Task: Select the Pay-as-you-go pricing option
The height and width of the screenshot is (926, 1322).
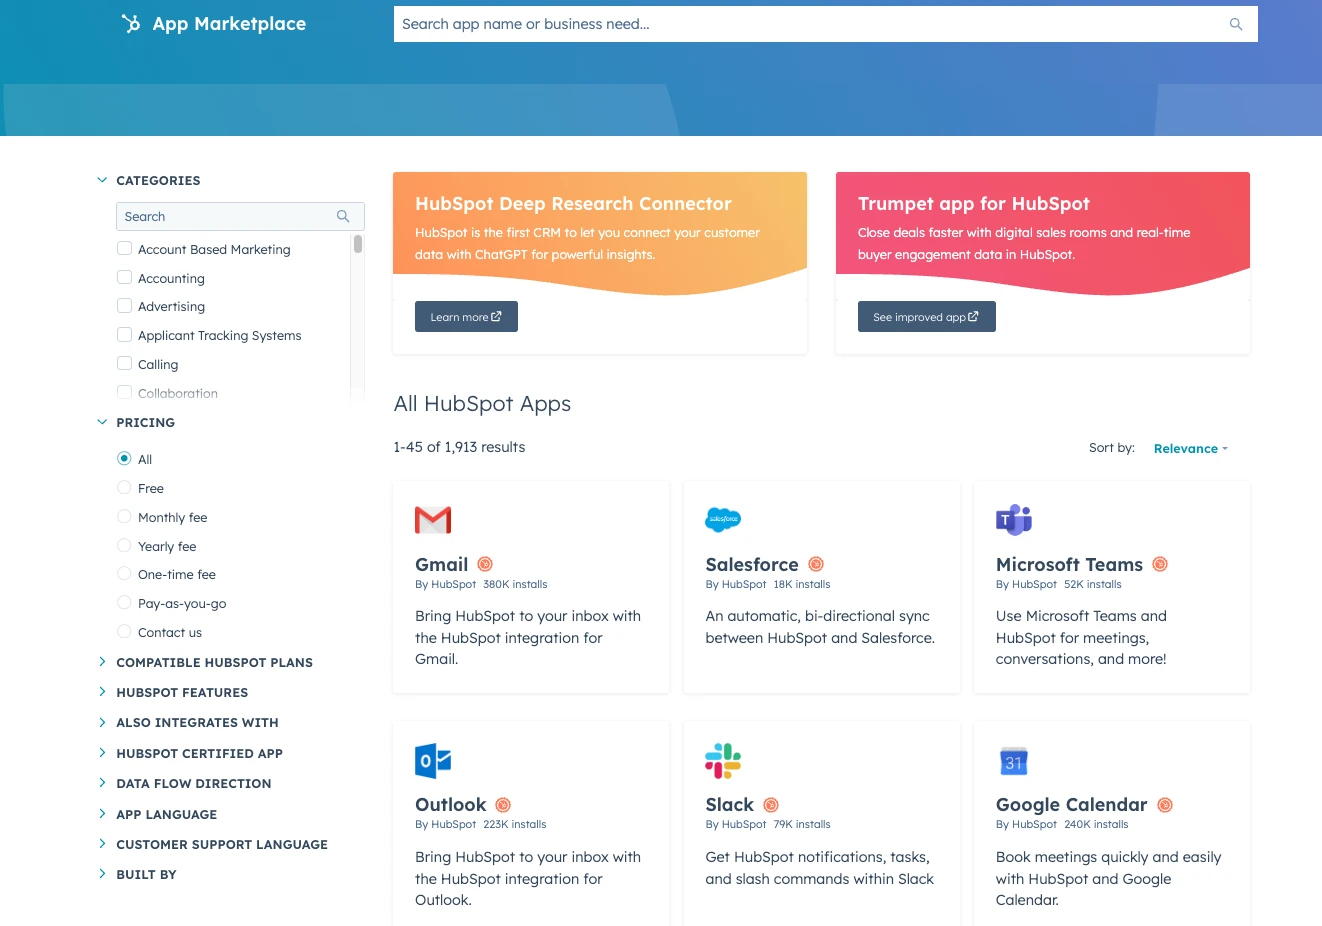Action: point(124,602)
